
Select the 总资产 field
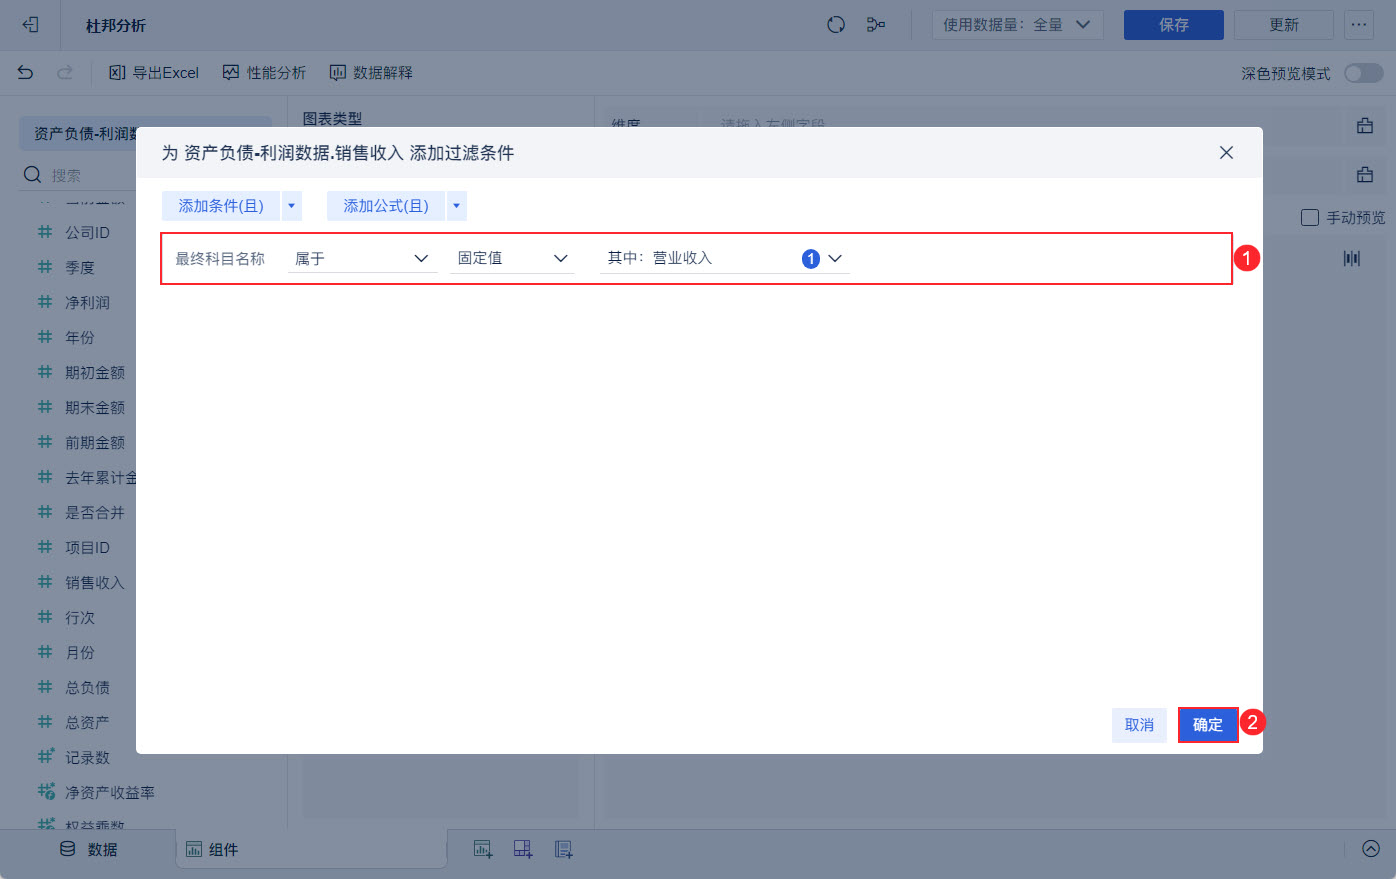tap(87, 722)
